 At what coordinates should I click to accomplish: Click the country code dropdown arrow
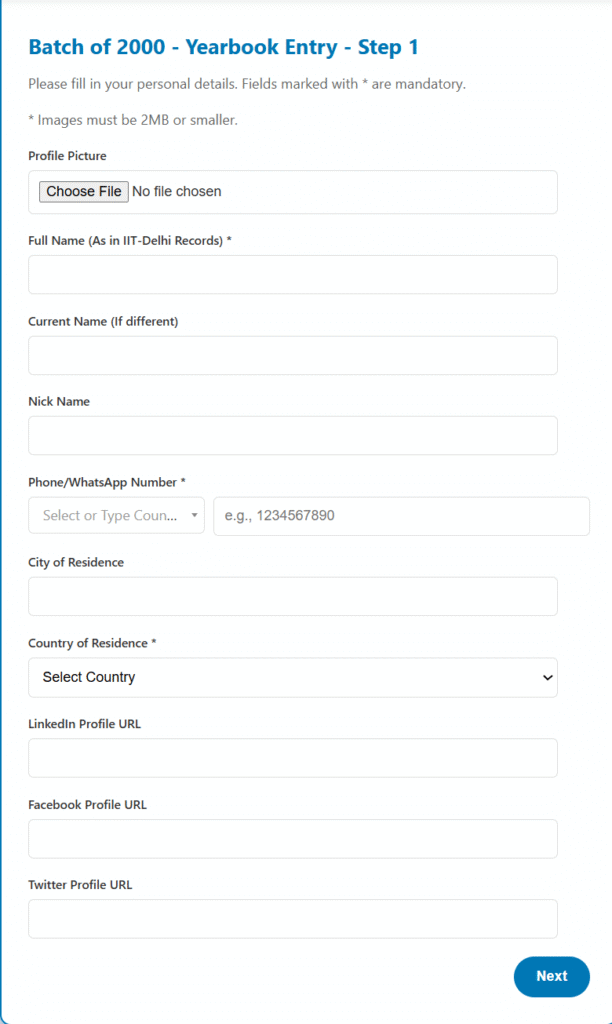[x=194, y=516]
